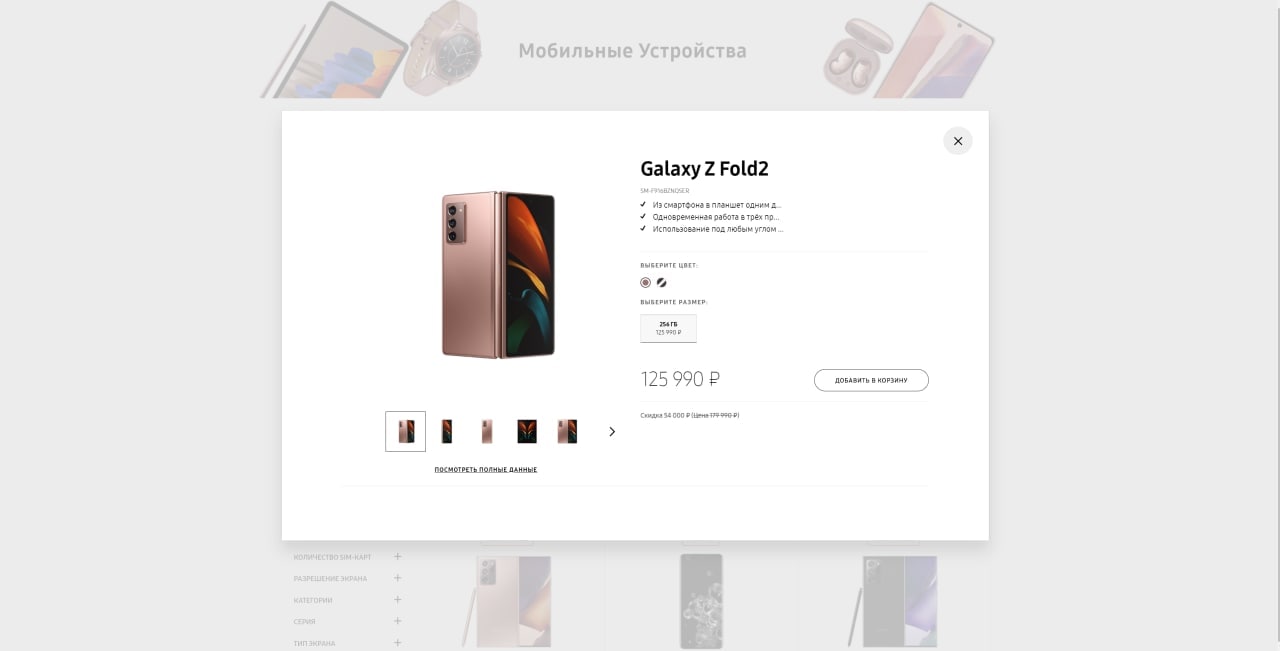Select the third thumbnail showing phone back
1280x651 pixels.
coord(487,431)
